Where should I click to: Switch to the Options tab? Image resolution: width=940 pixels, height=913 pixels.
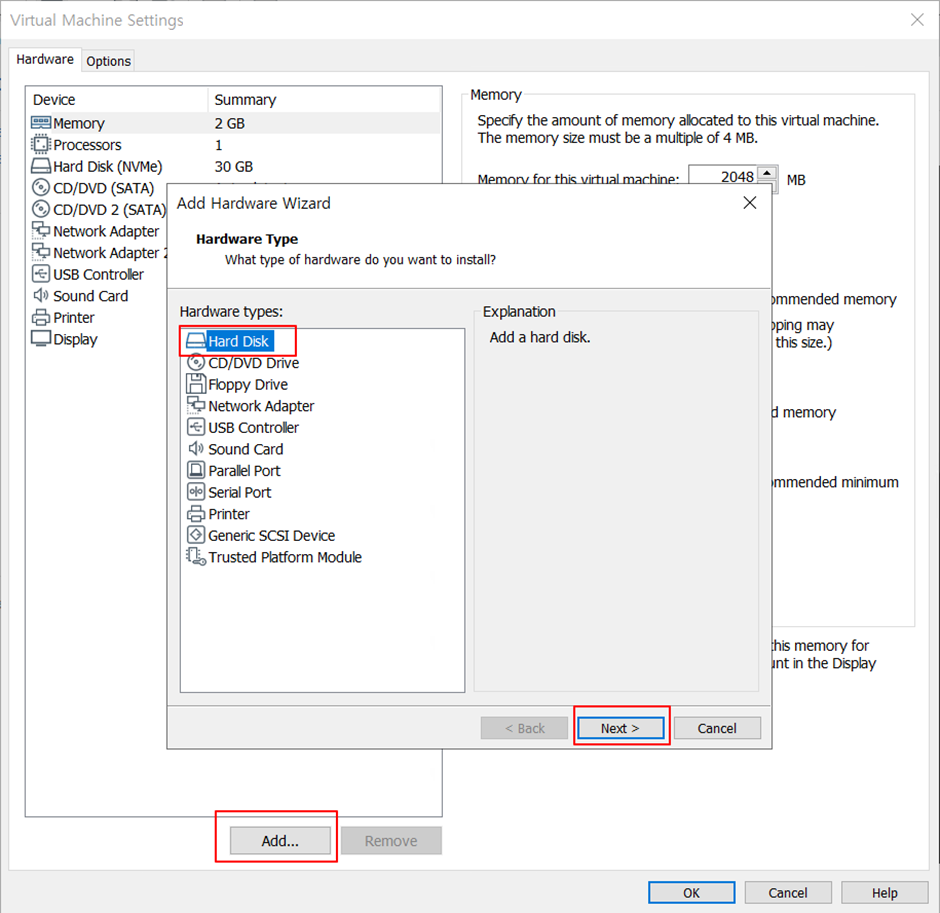(x=108, y=60)
